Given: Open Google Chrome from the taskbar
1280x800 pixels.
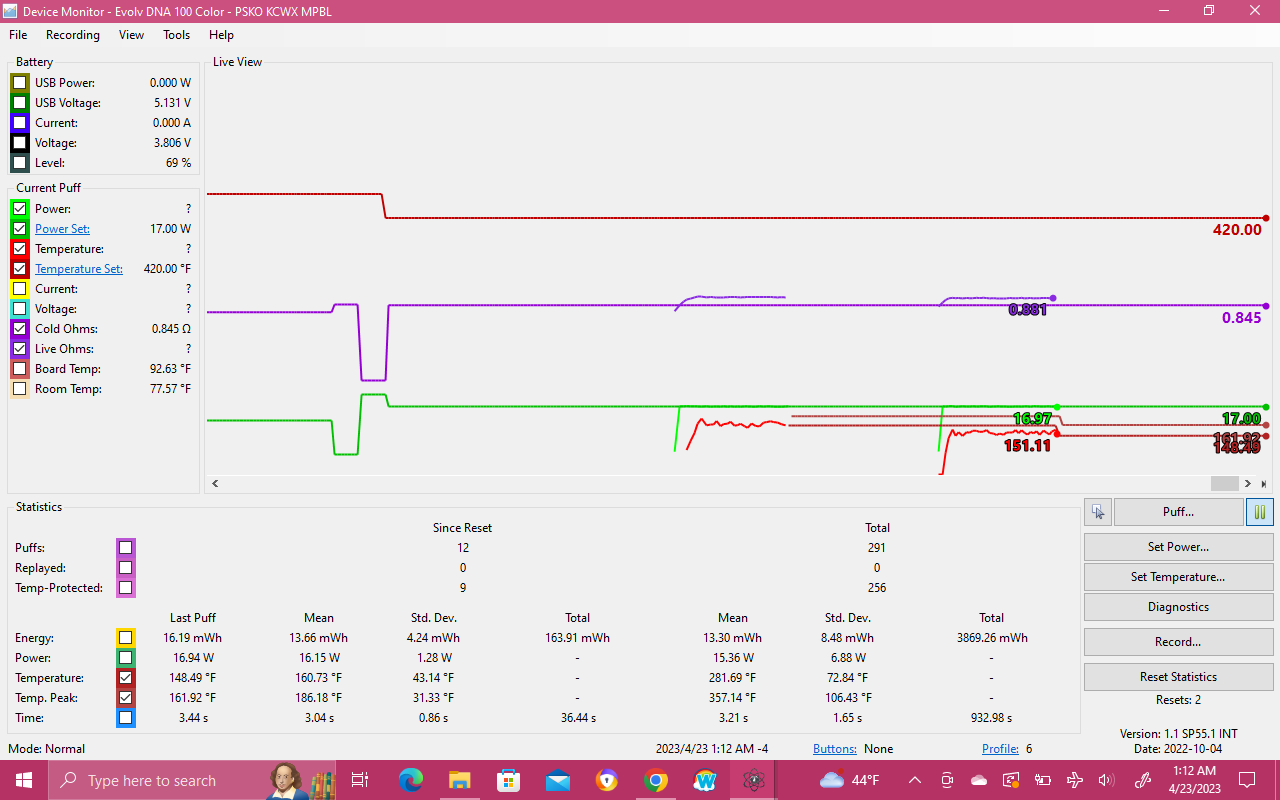Looking at the screenshot, I should (x=656, y=780).
